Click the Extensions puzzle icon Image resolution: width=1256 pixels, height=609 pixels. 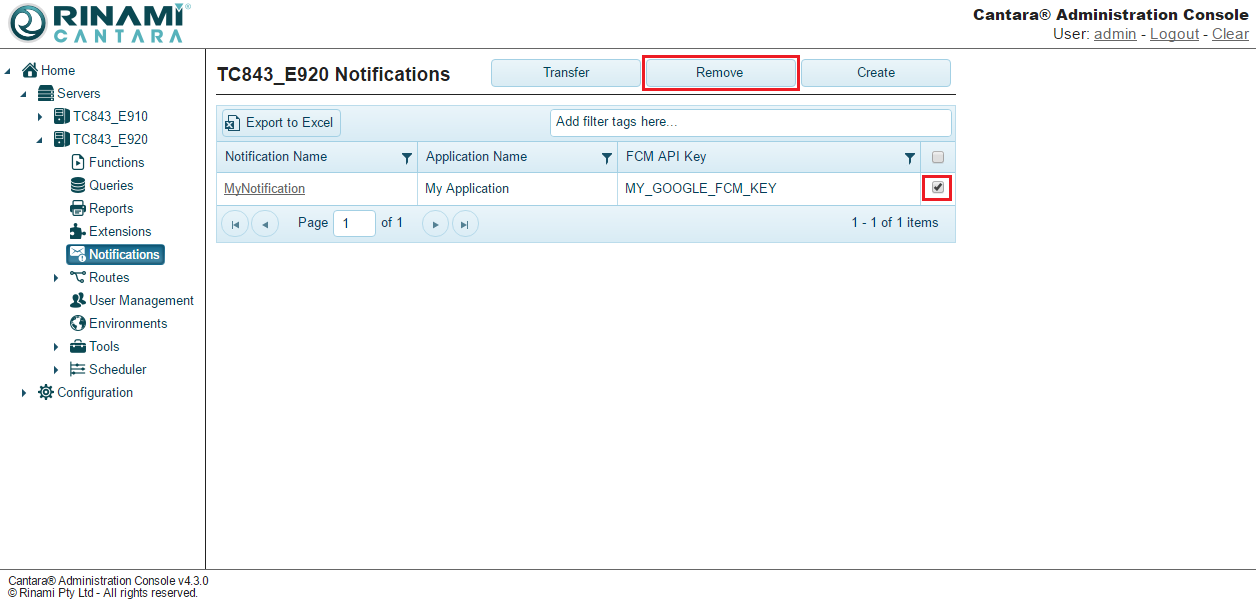78,231
